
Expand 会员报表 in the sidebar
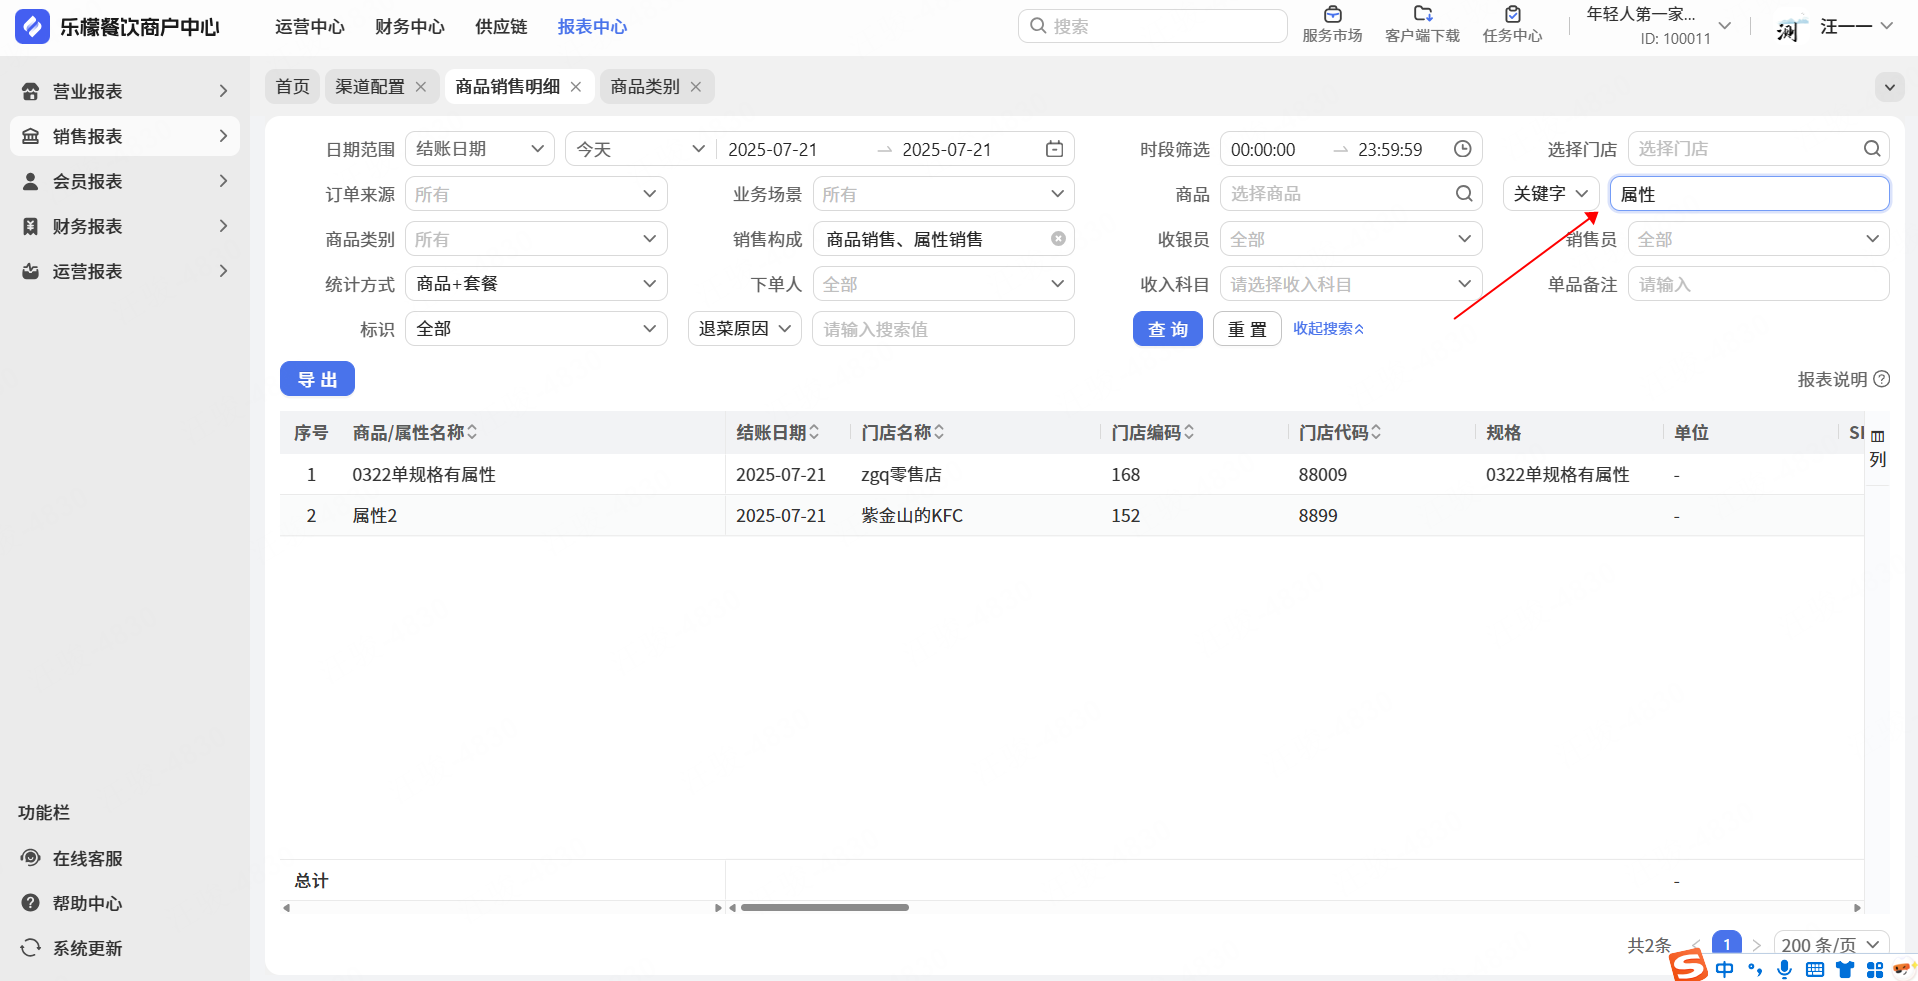125,181
